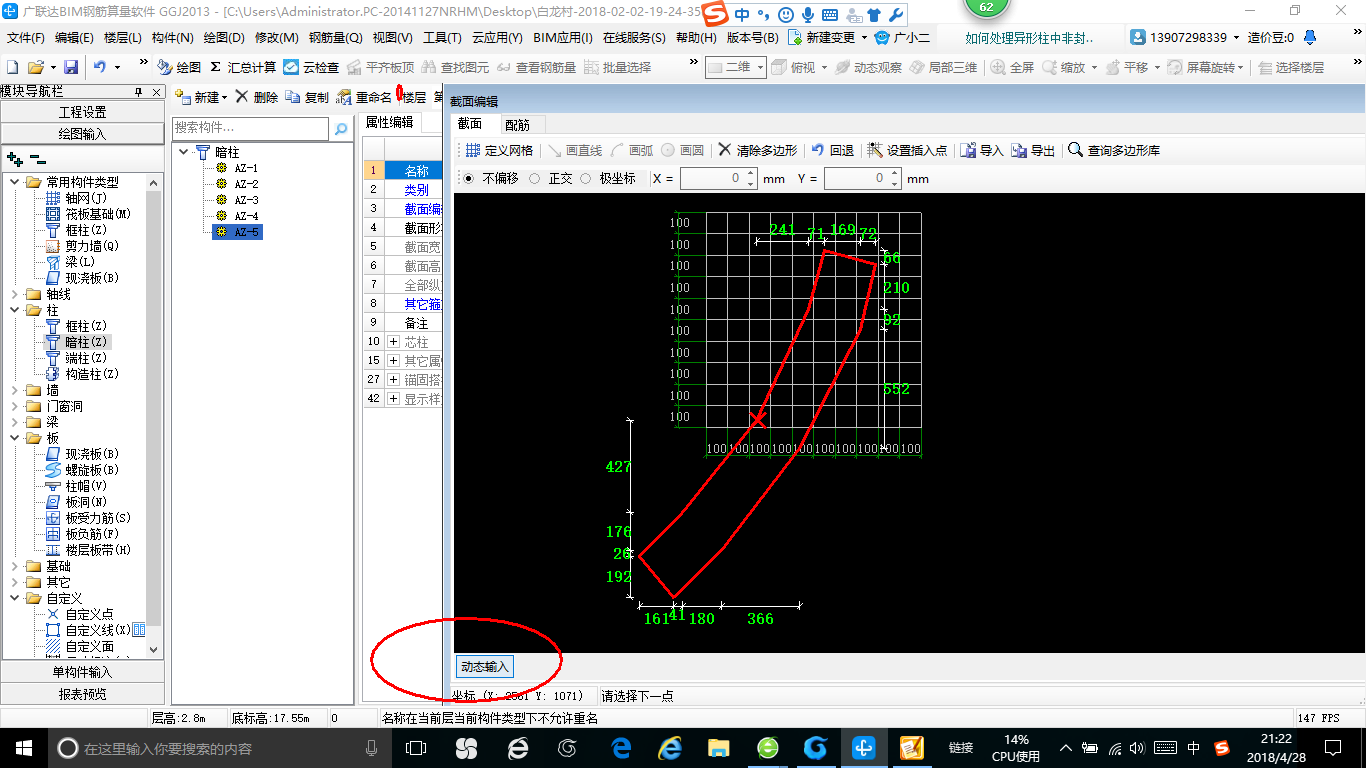Open Task View on taskbar

[x=416, y=748]
